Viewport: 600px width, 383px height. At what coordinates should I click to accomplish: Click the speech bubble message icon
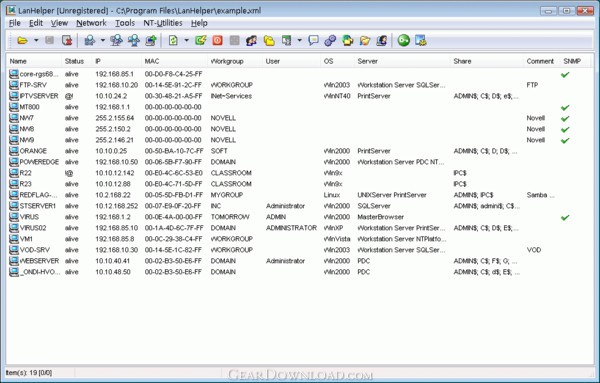coord(313,40)
